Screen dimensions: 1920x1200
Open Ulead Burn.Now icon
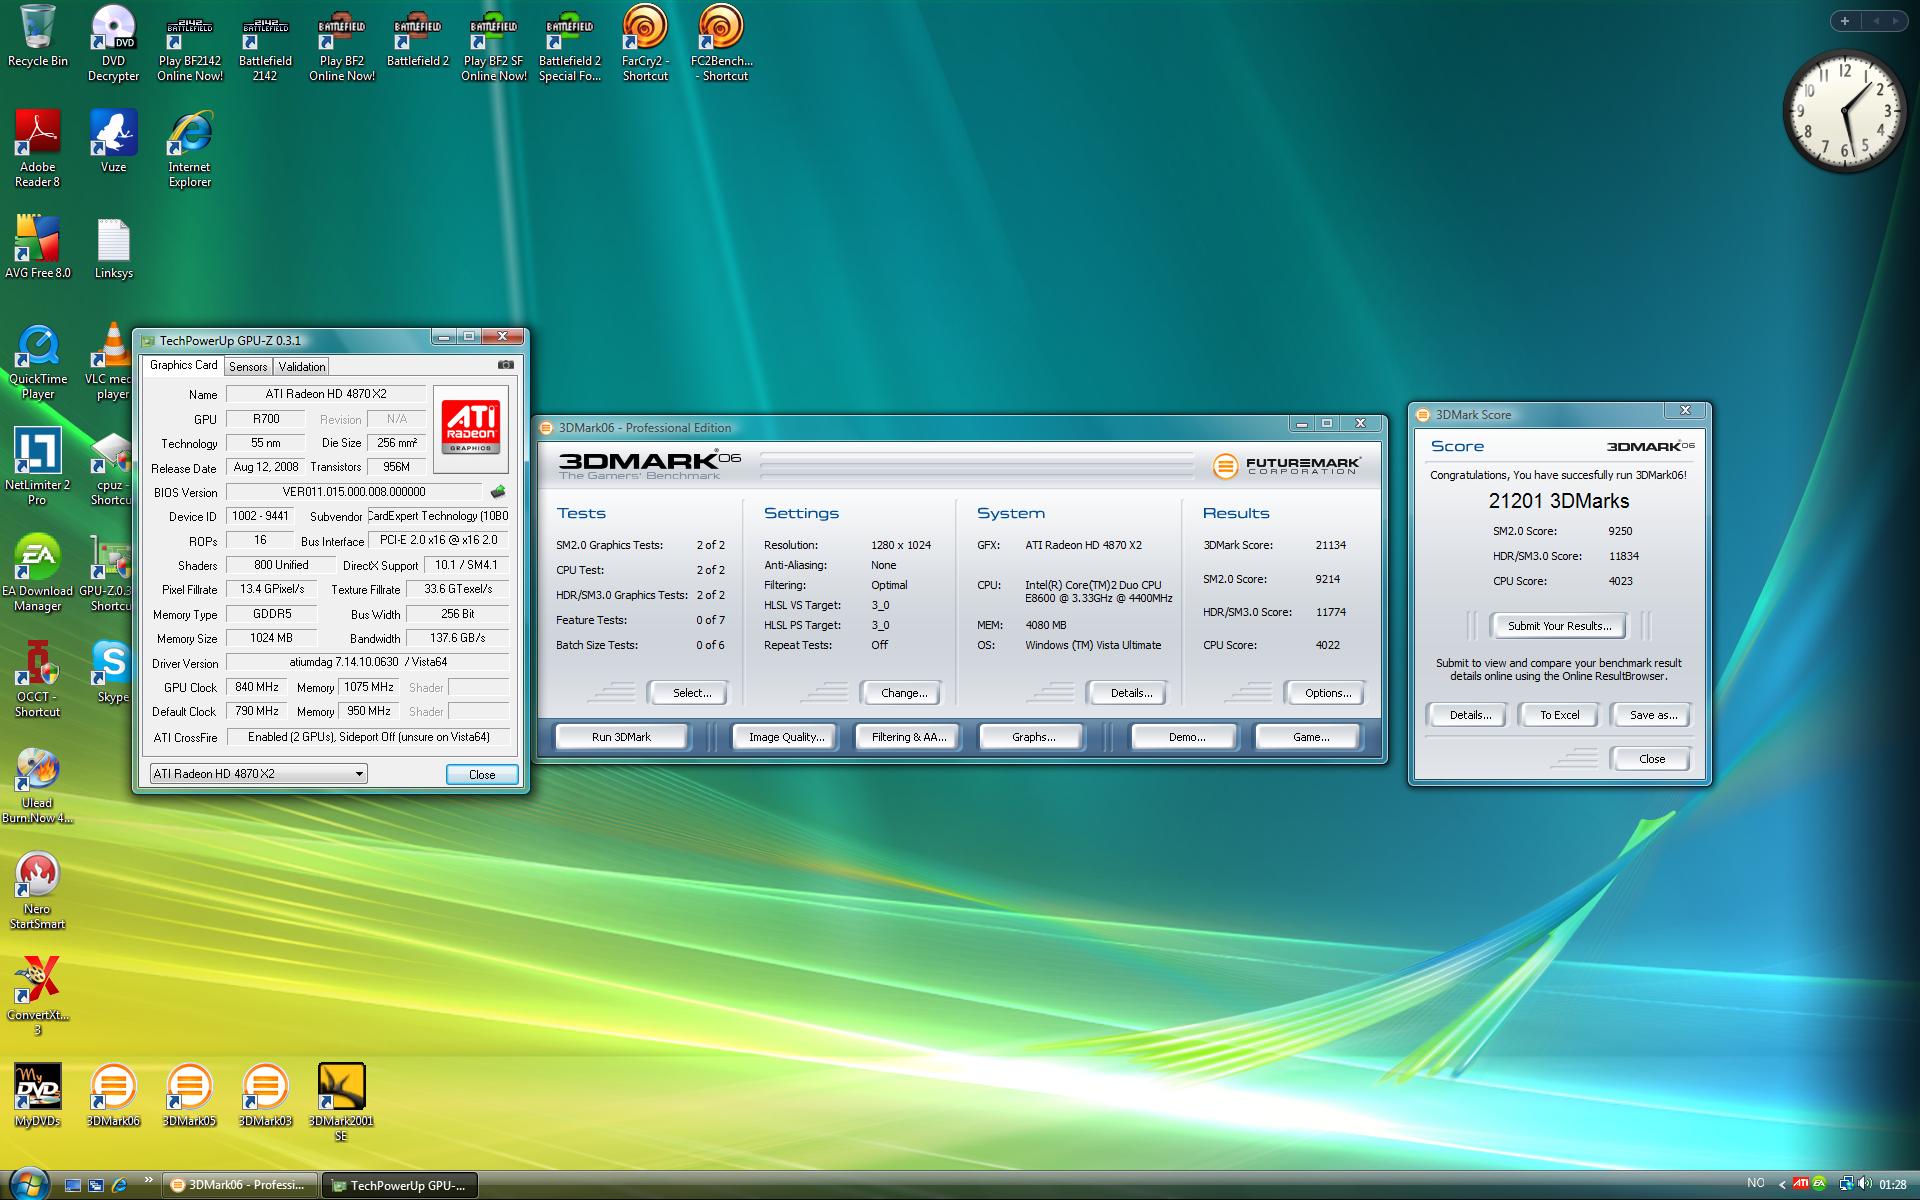click(38, 784)
